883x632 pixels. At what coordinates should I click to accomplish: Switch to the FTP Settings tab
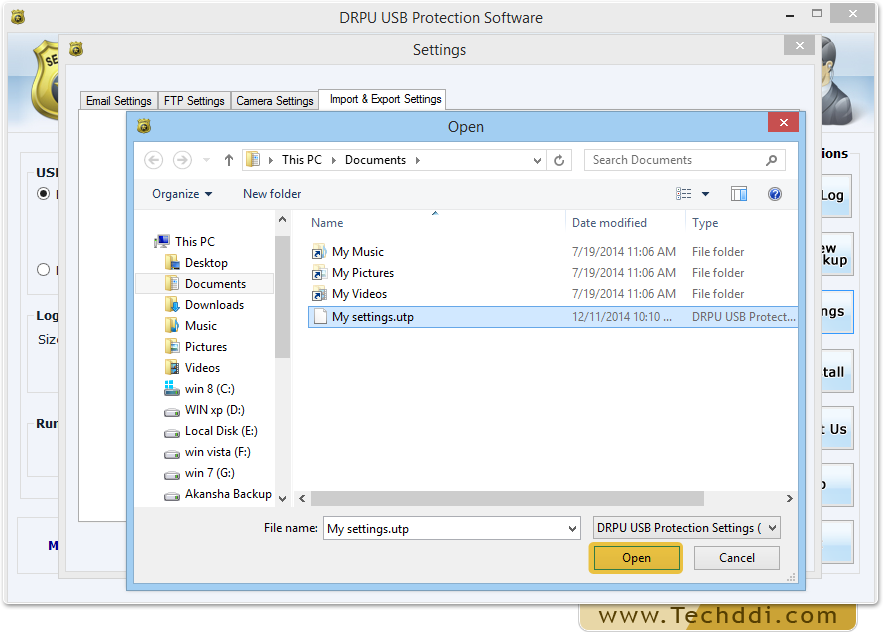pyautogui.click(x=194, y=101)
